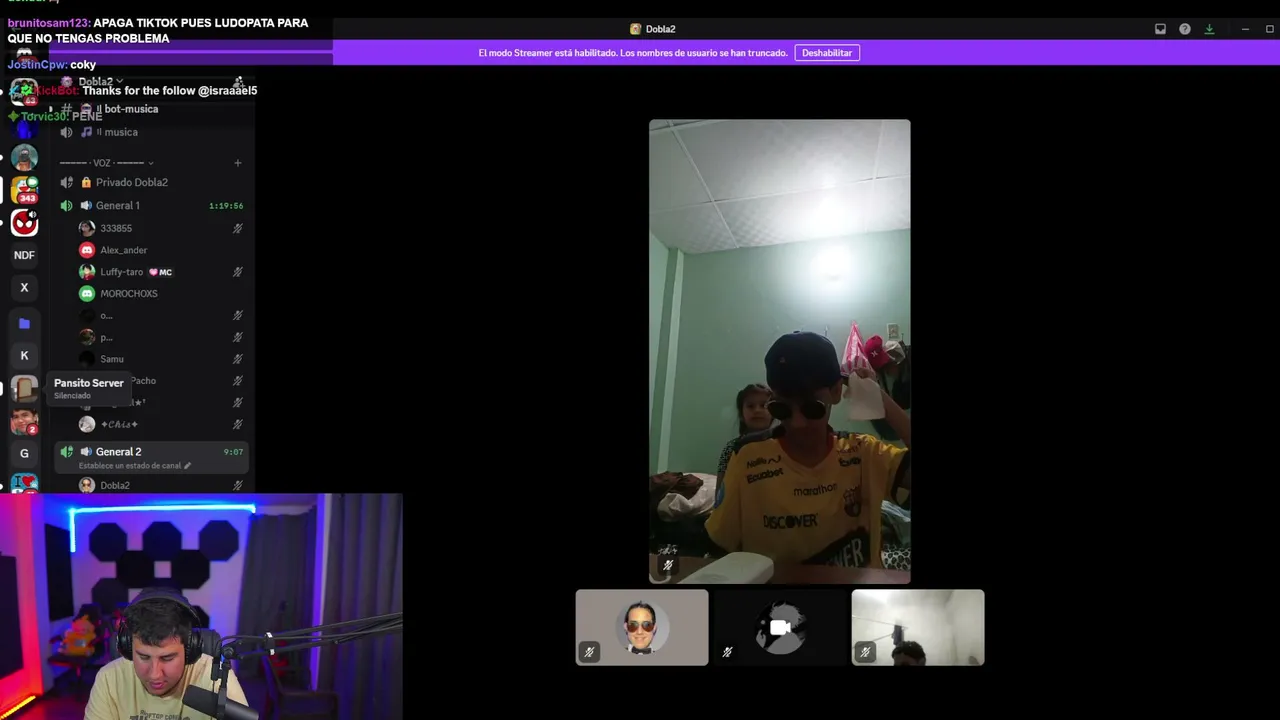Collapse the VOZ channel category

[x=106, y=163]
